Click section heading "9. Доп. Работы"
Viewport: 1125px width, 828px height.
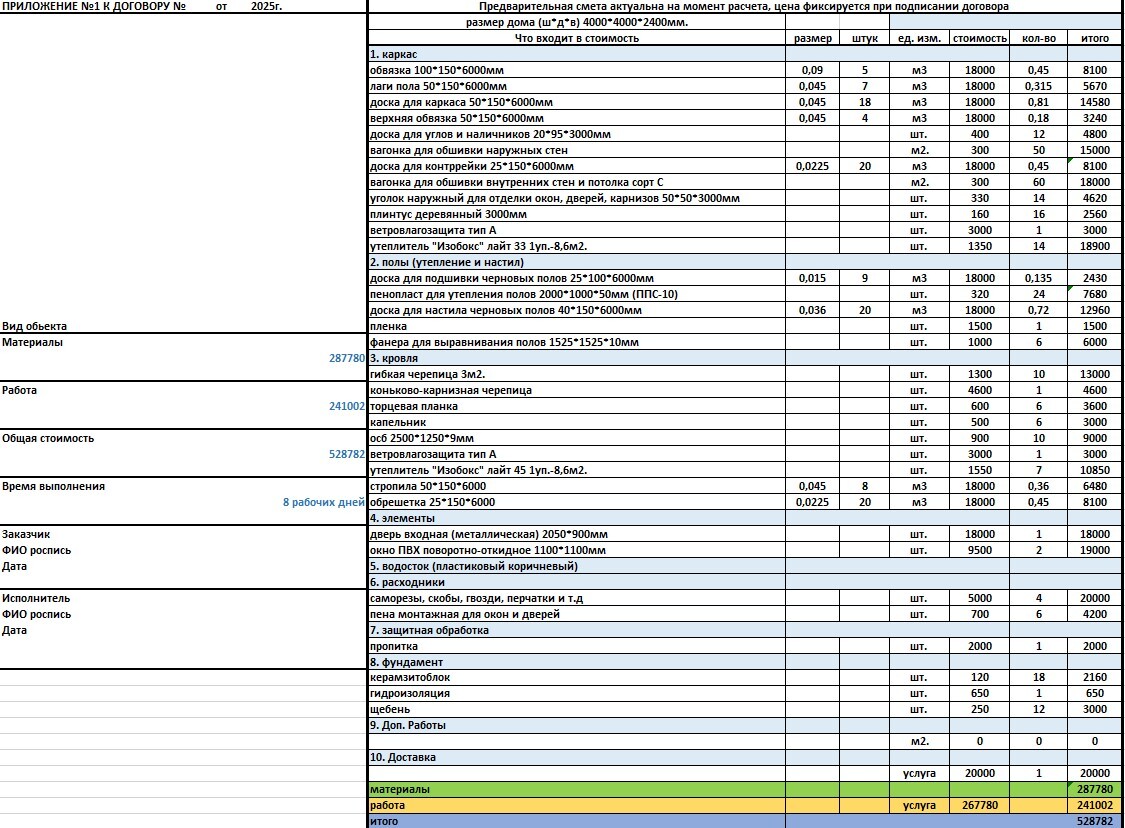(577, 725)
